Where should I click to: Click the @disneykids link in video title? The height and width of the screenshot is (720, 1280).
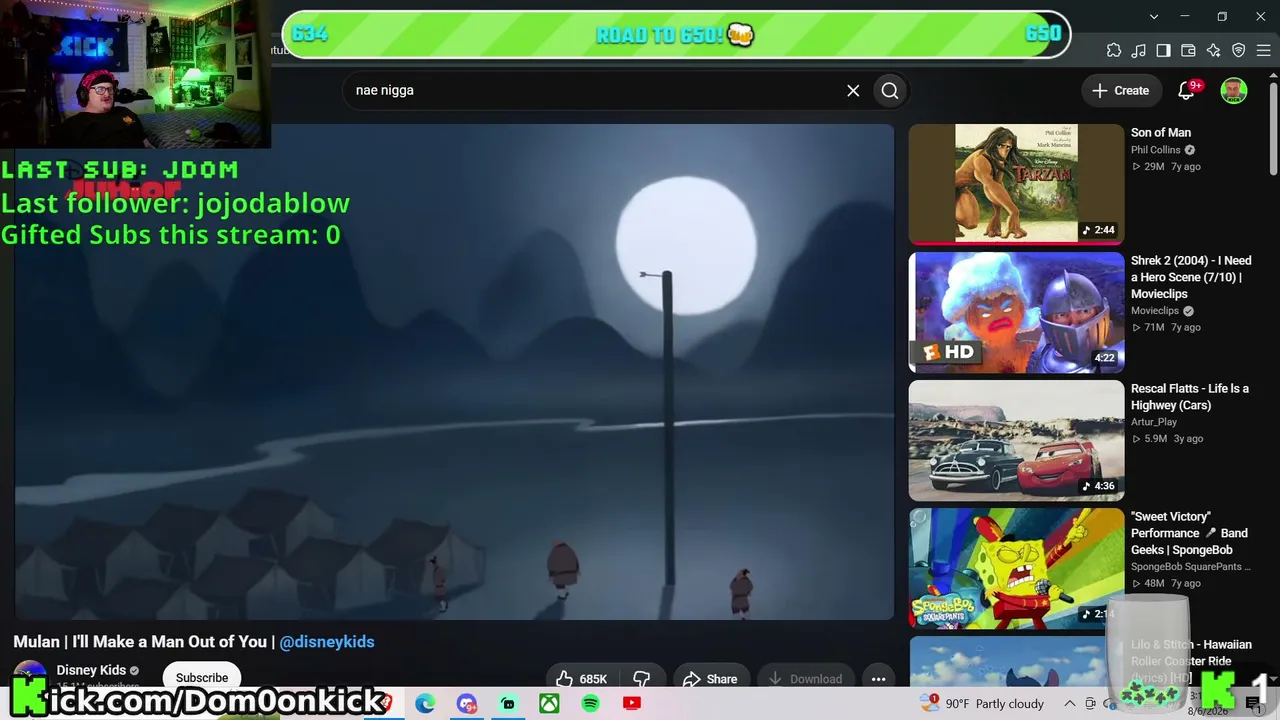click(x=327, y=642)
